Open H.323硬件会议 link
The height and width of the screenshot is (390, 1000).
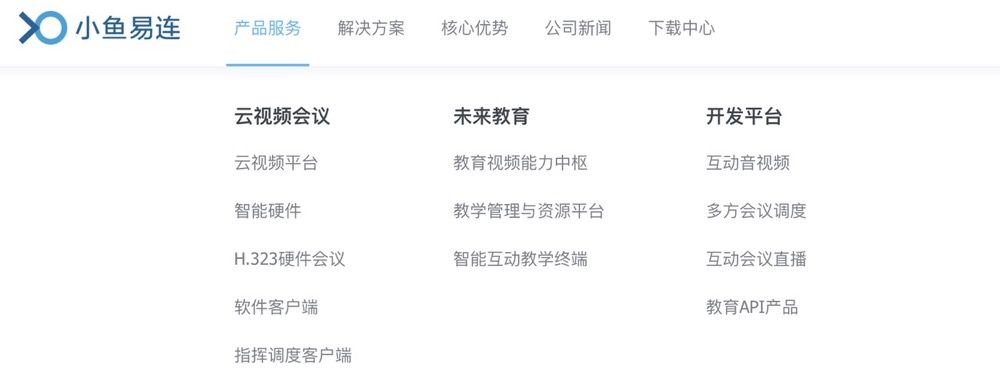290,259
